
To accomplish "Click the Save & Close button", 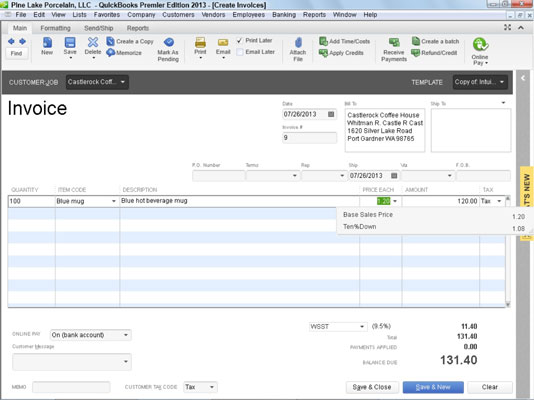I will (372, 387).
